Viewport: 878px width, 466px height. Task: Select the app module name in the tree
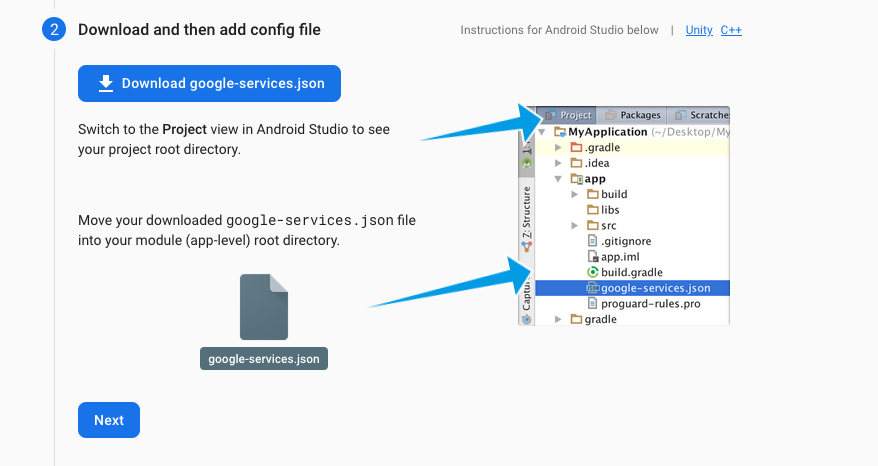pyautogui.click(x=595, y=179)
